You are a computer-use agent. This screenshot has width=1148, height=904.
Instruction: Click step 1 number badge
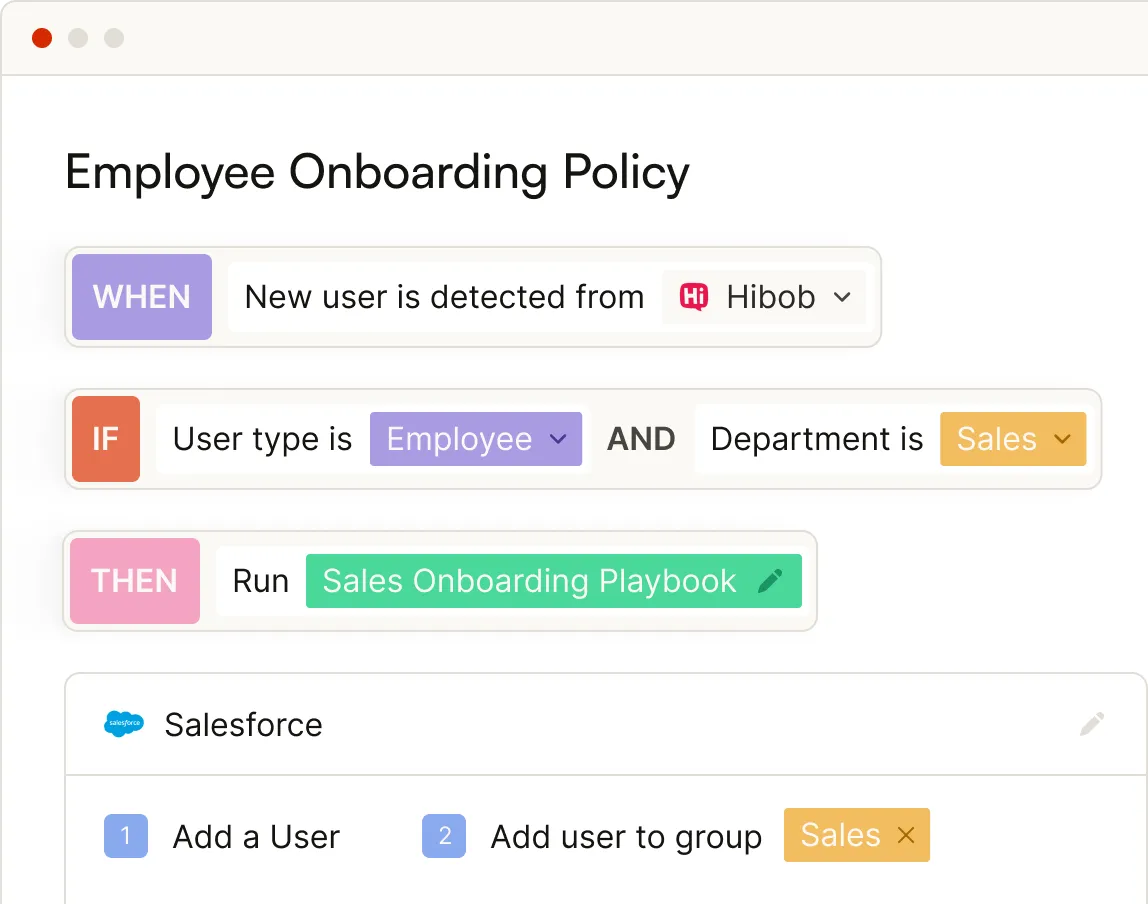point(126,836)
